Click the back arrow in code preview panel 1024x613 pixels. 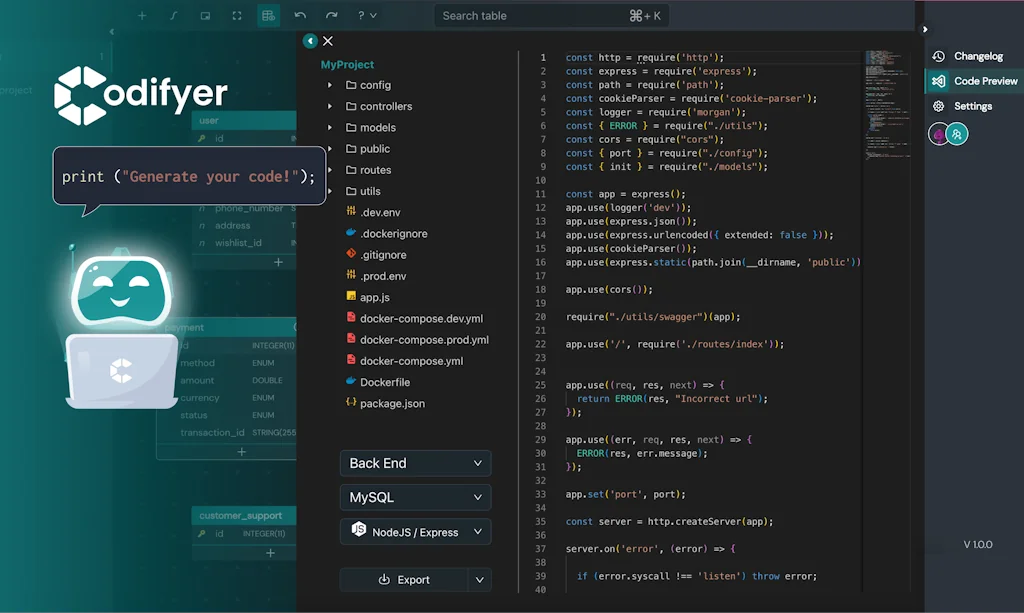coord(310,41)
